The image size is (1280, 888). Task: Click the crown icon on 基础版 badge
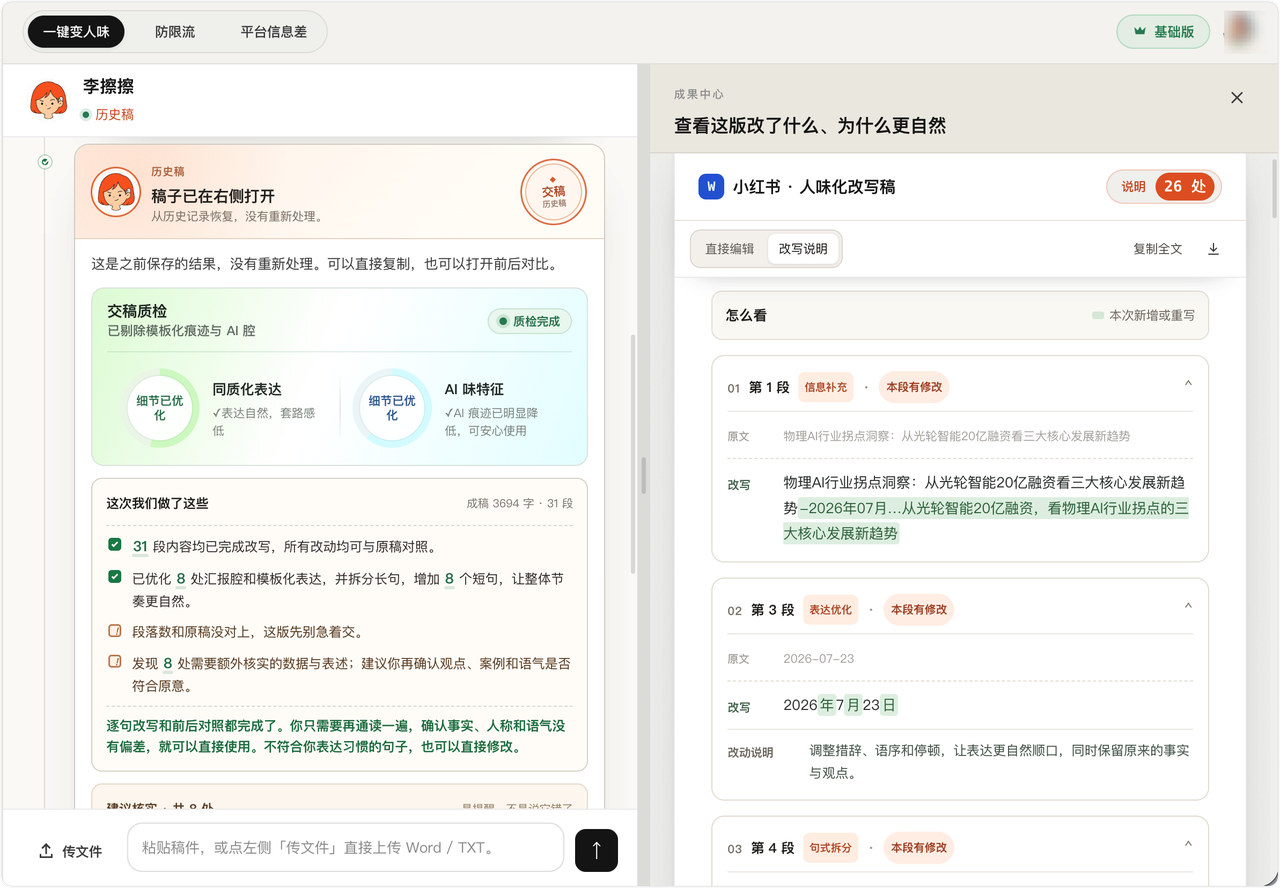1139,32
